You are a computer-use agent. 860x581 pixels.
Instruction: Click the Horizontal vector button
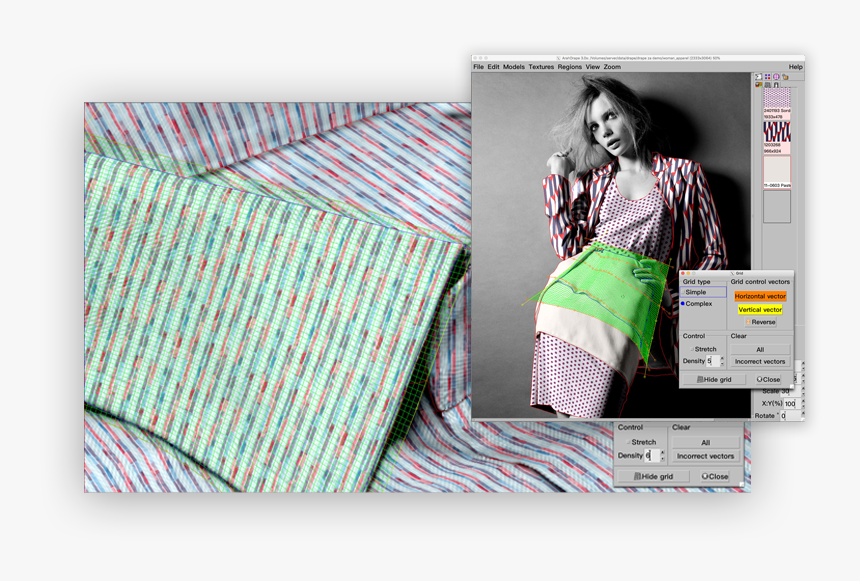point(760,296)
